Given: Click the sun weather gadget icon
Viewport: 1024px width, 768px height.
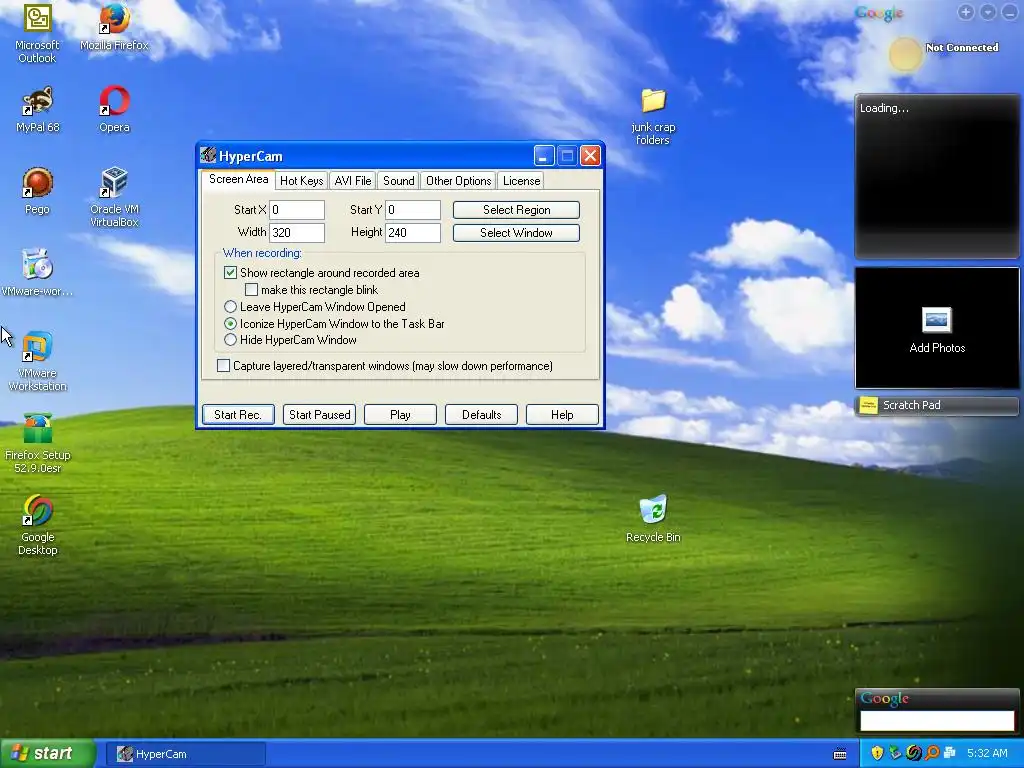Looking at the screenshot, I should click(905, 54).
